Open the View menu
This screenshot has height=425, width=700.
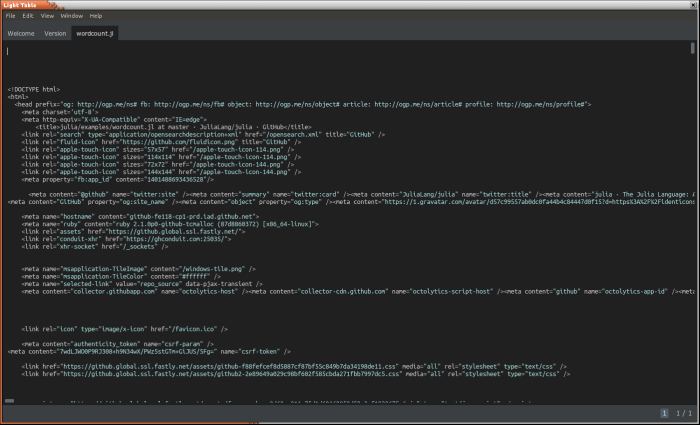click(47, 16)
